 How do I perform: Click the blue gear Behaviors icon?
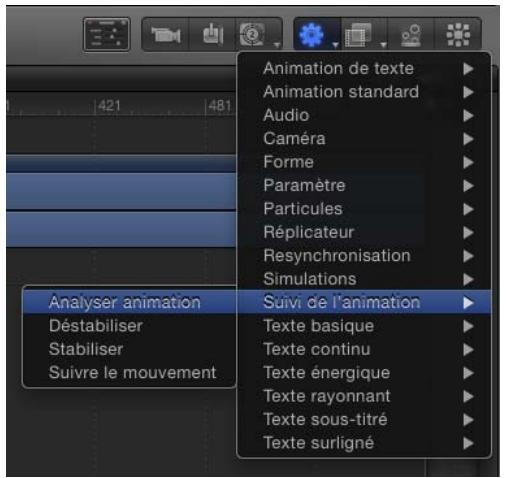312,34
